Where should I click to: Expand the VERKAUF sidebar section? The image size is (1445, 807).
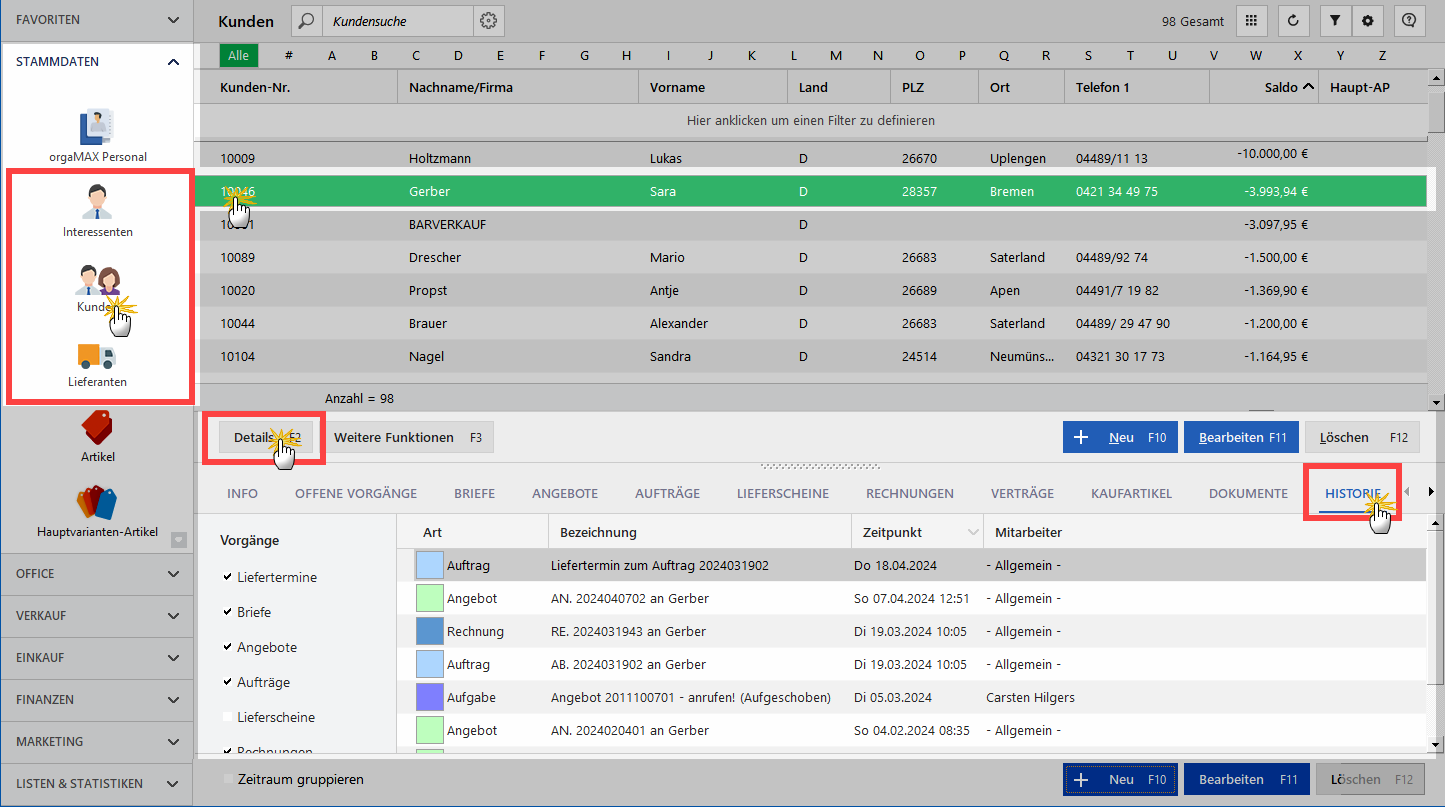[x=173, y=616]
